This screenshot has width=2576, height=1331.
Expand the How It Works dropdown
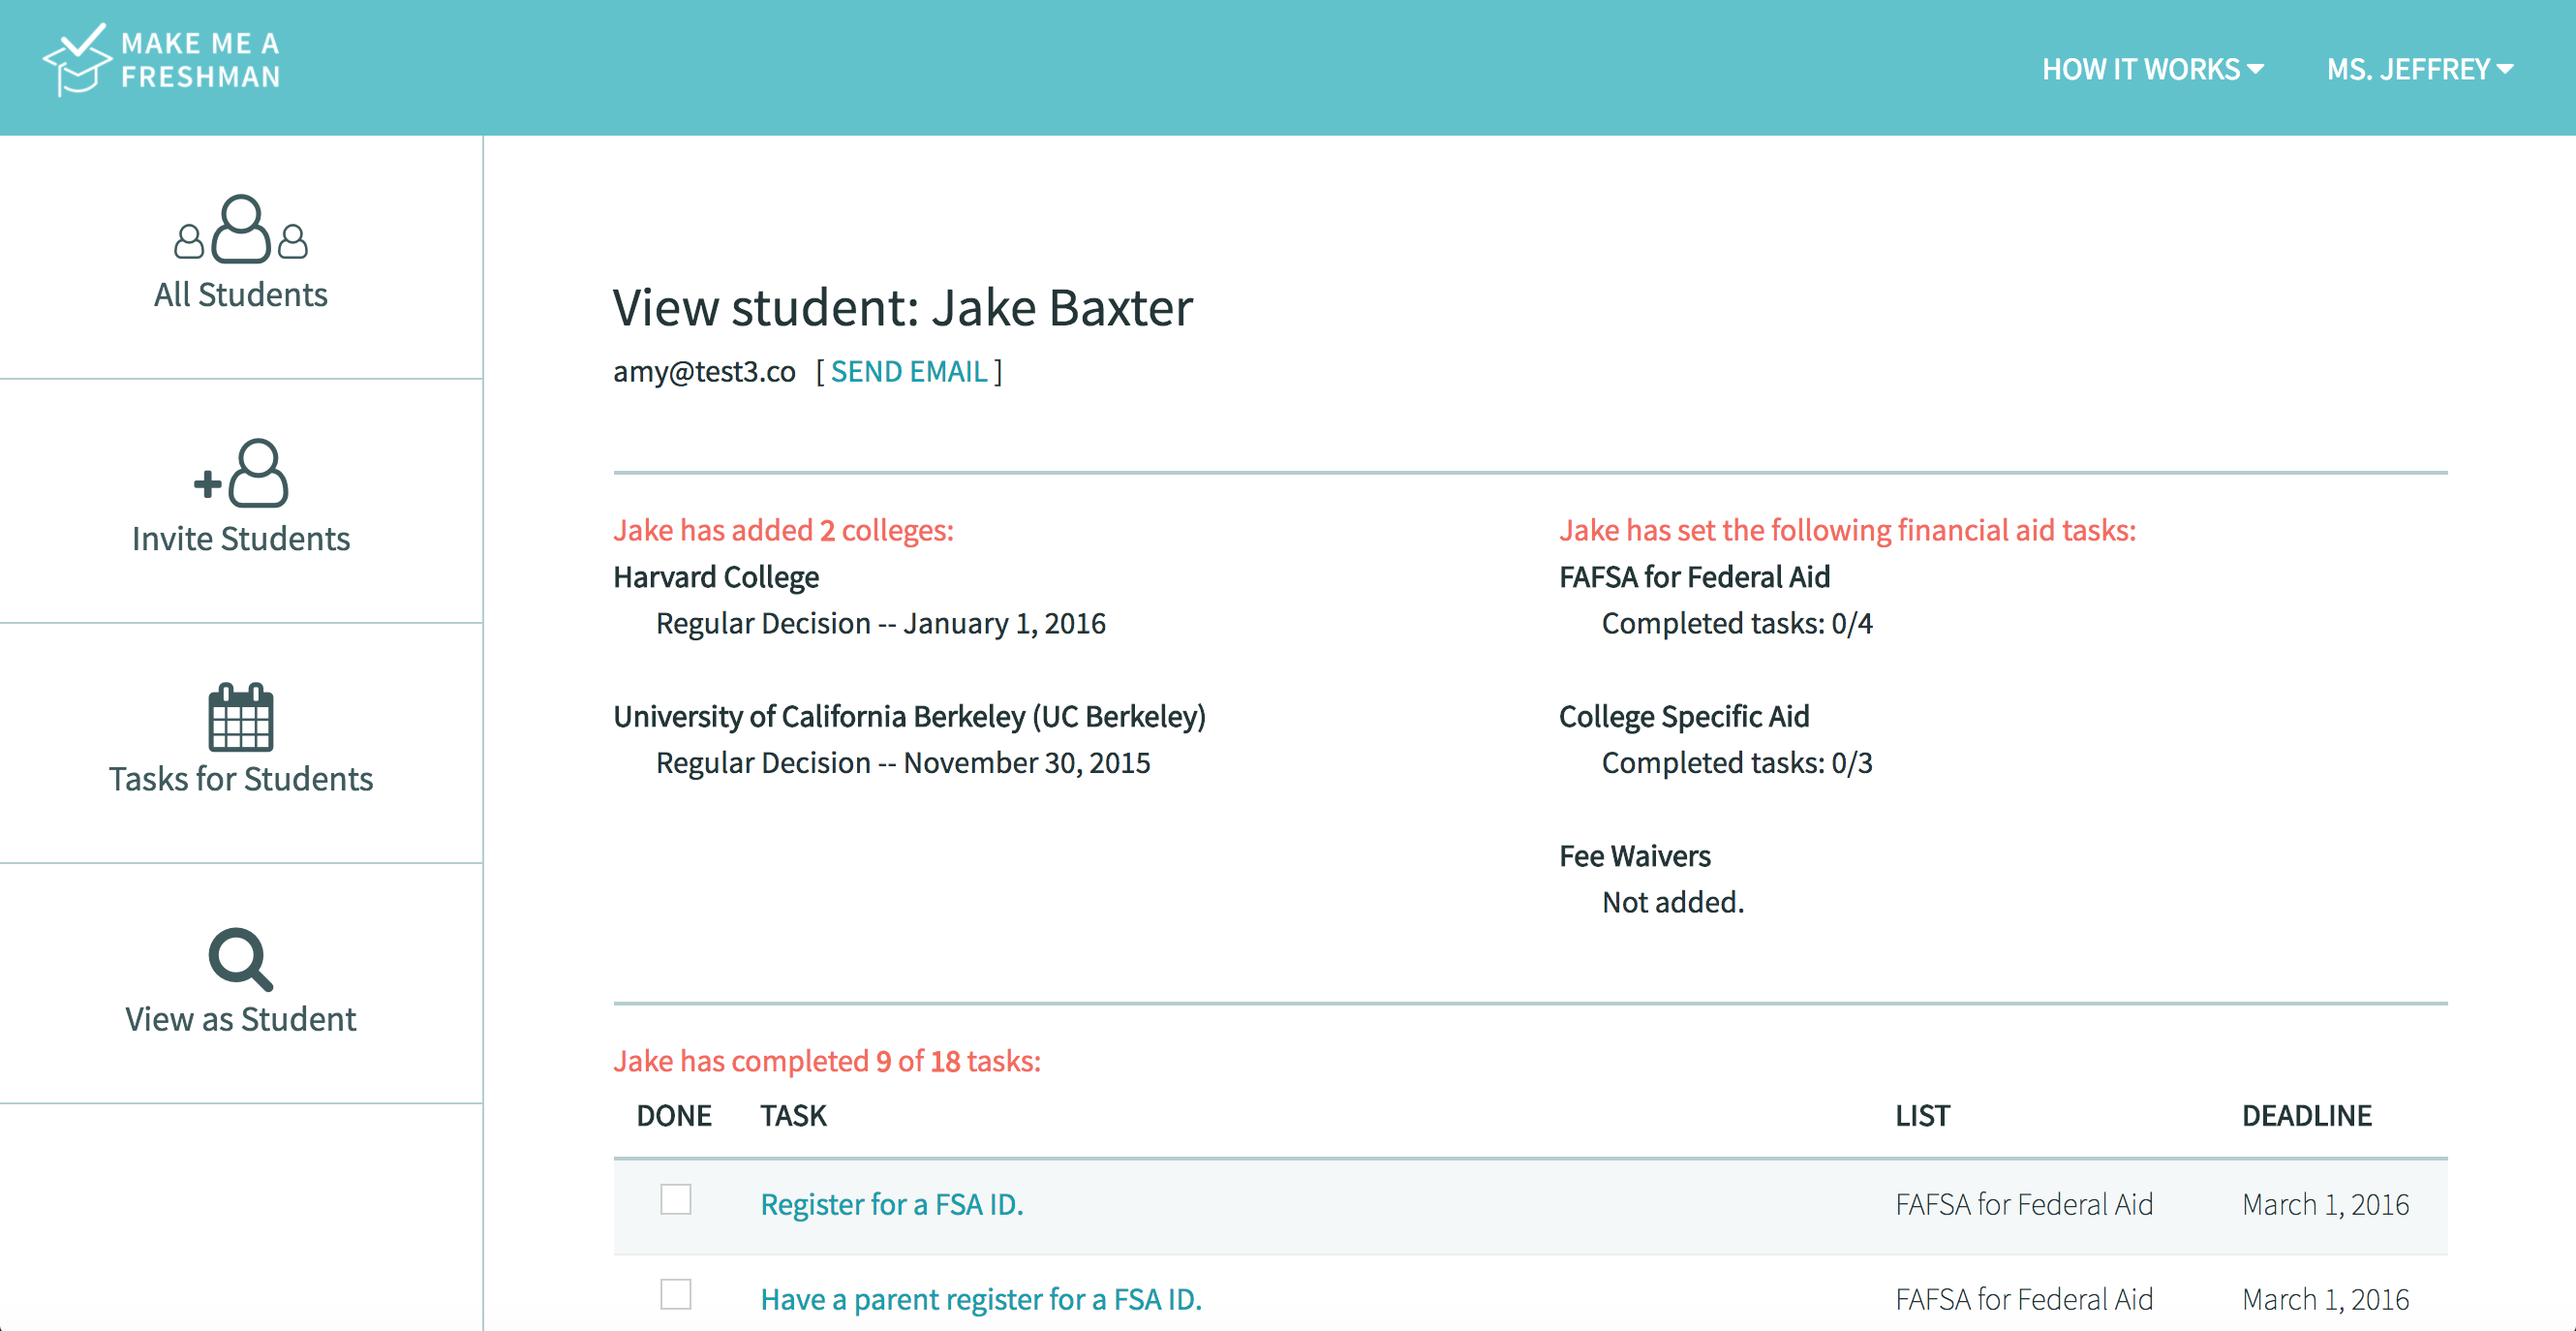[x=2152, y=69]
